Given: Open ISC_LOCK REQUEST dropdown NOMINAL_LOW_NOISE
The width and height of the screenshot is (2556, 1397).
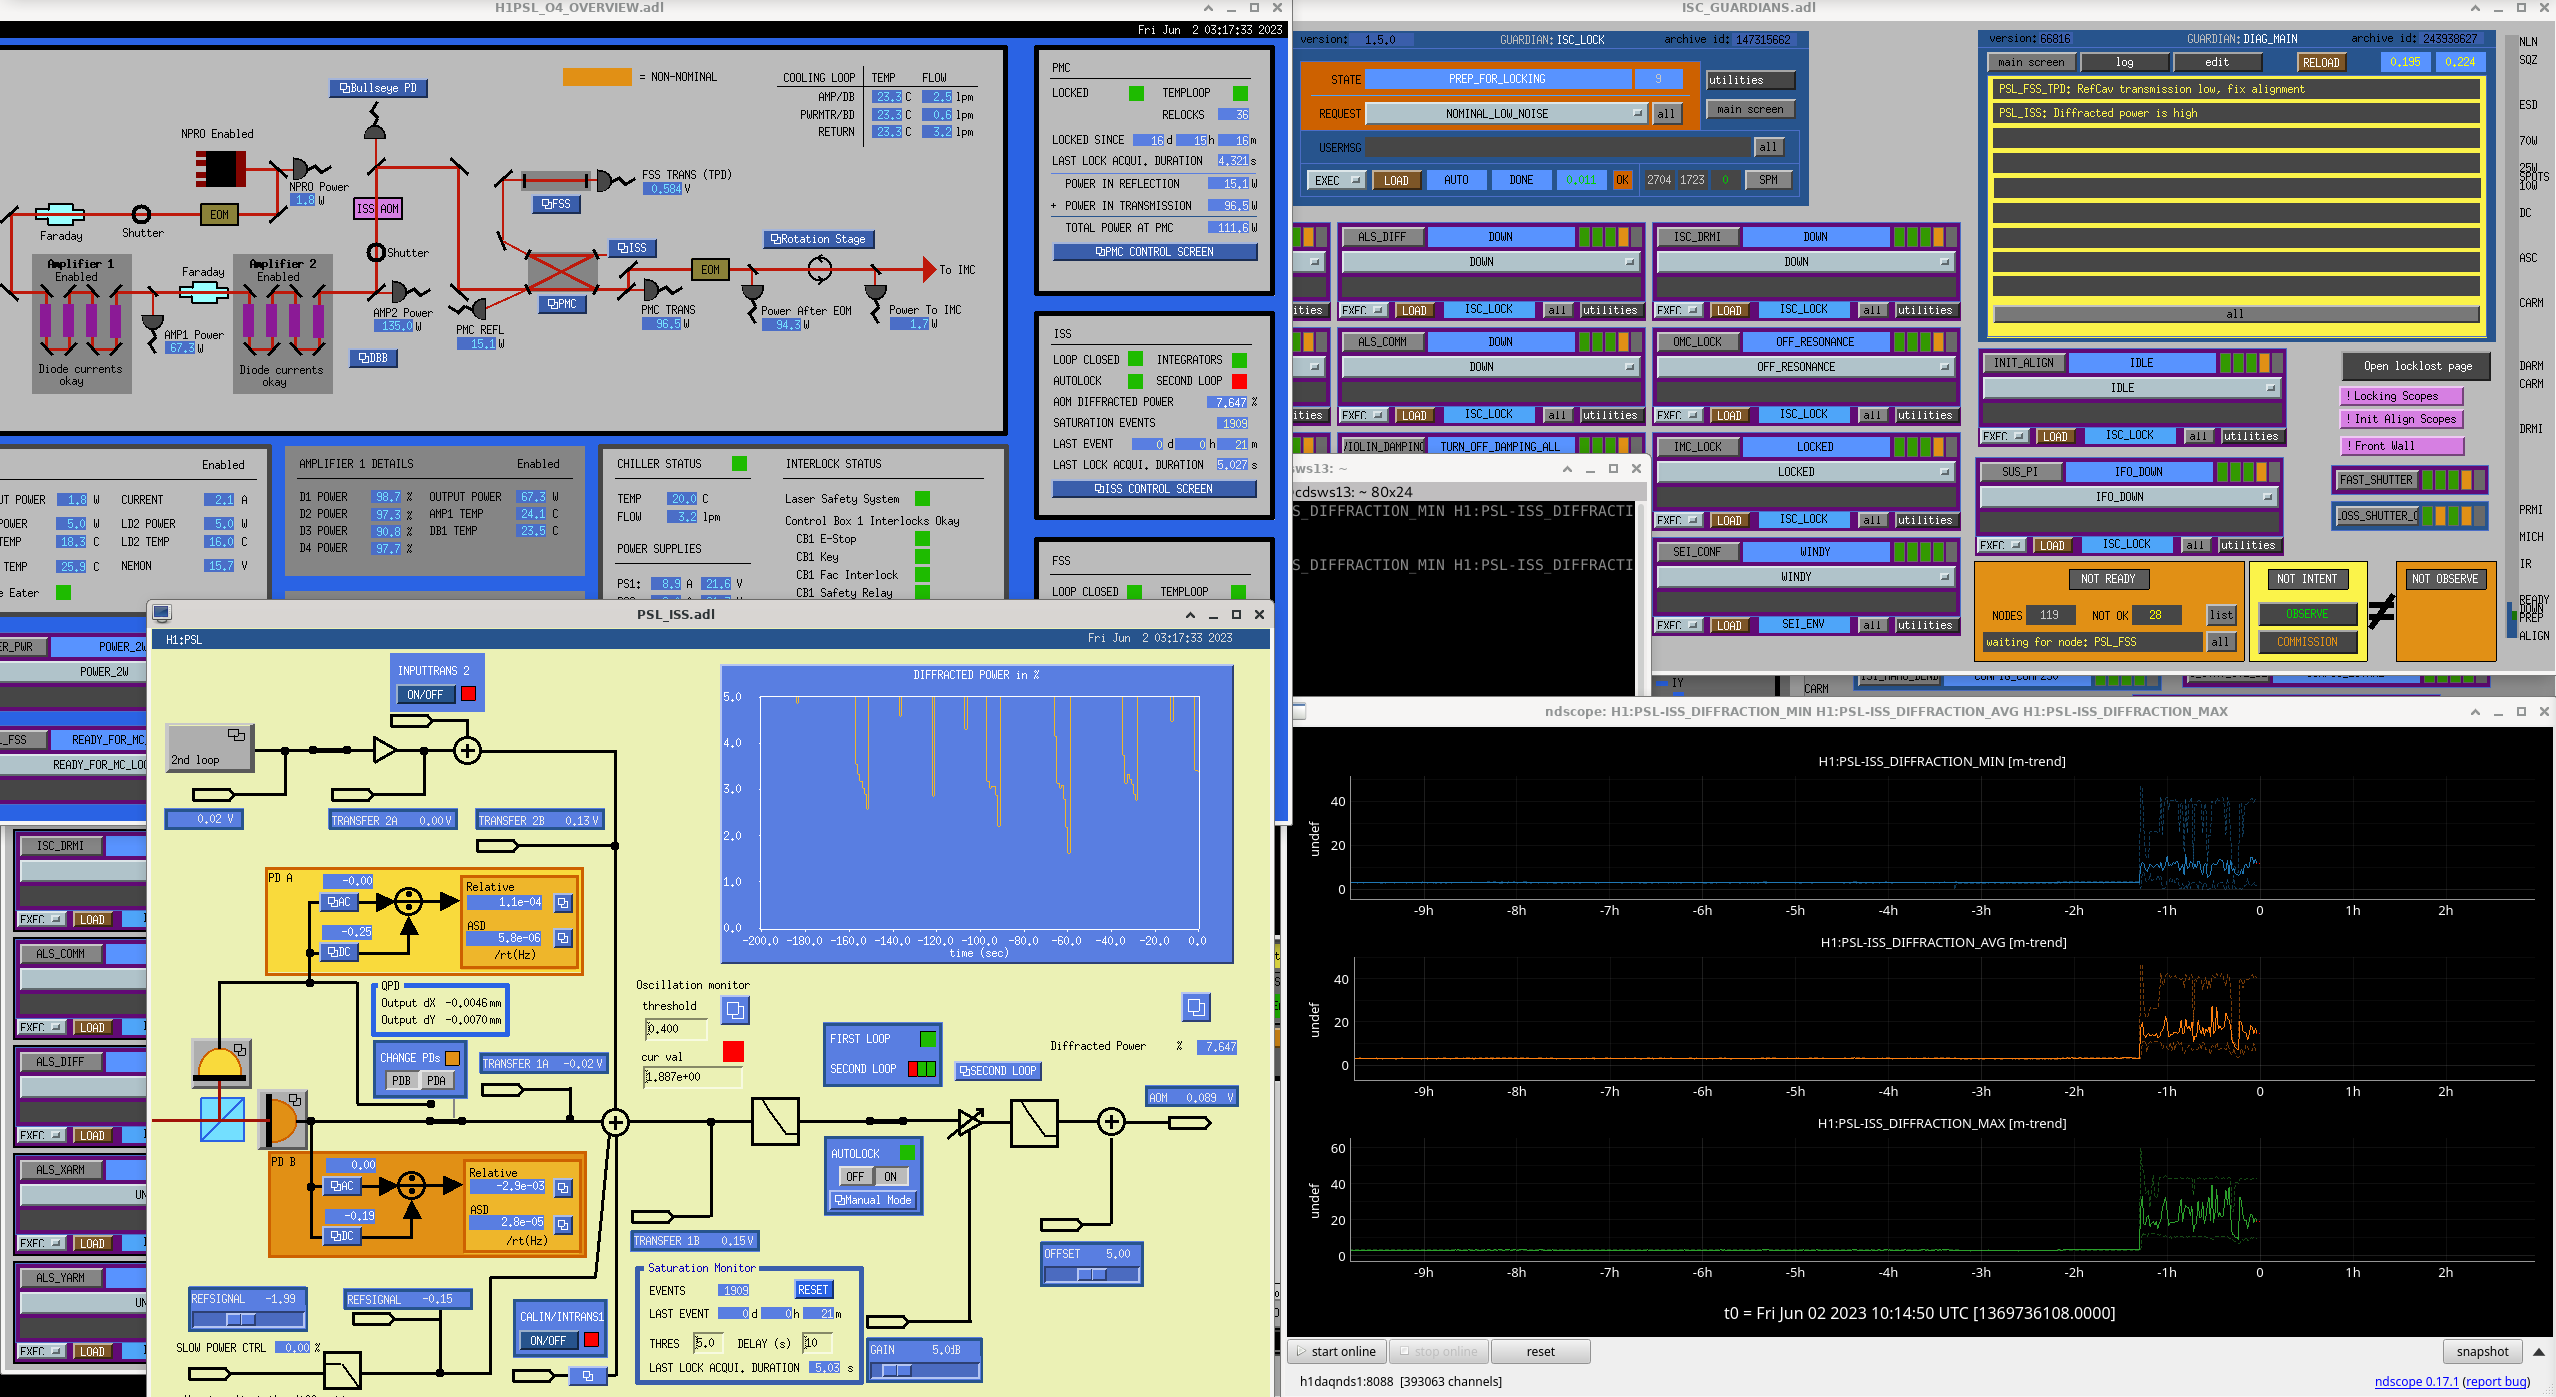Looking at the screenshot, I should (1507, 114).
